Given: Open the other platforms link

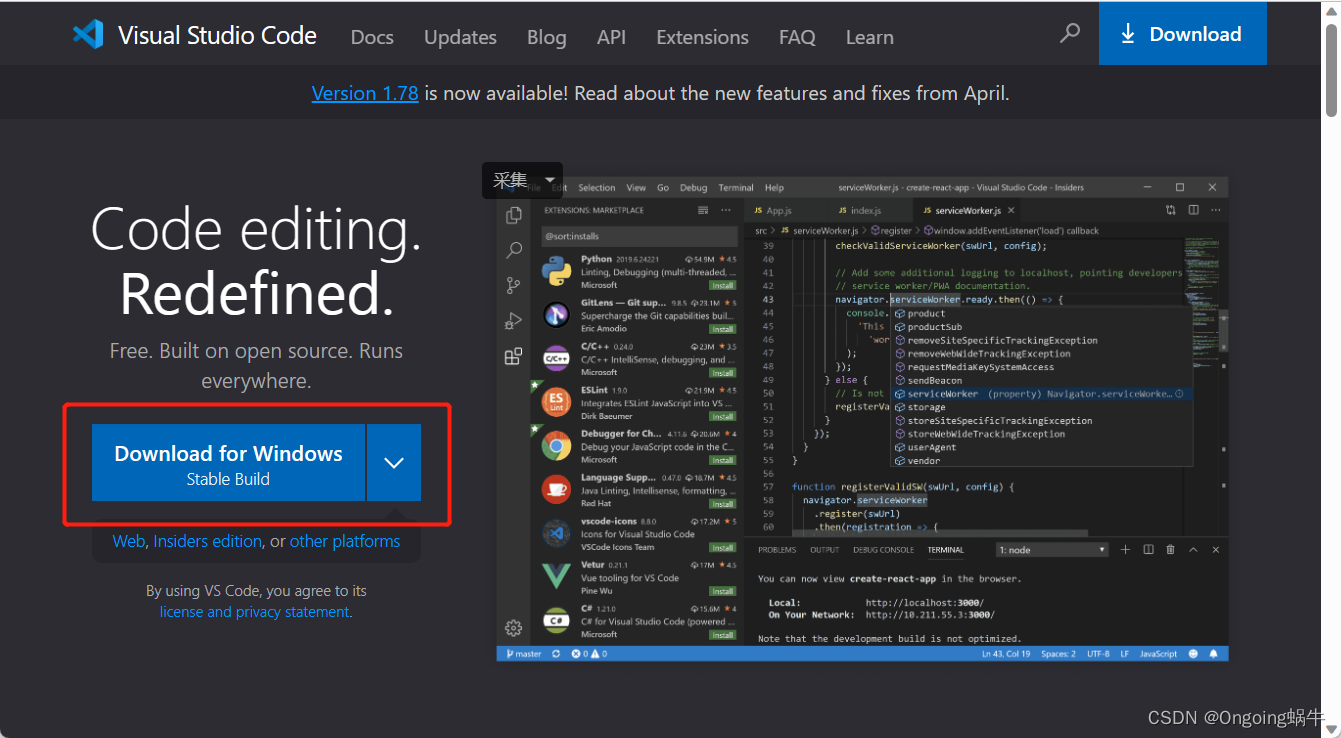Looking at the screenshot, I should point(345,541).
